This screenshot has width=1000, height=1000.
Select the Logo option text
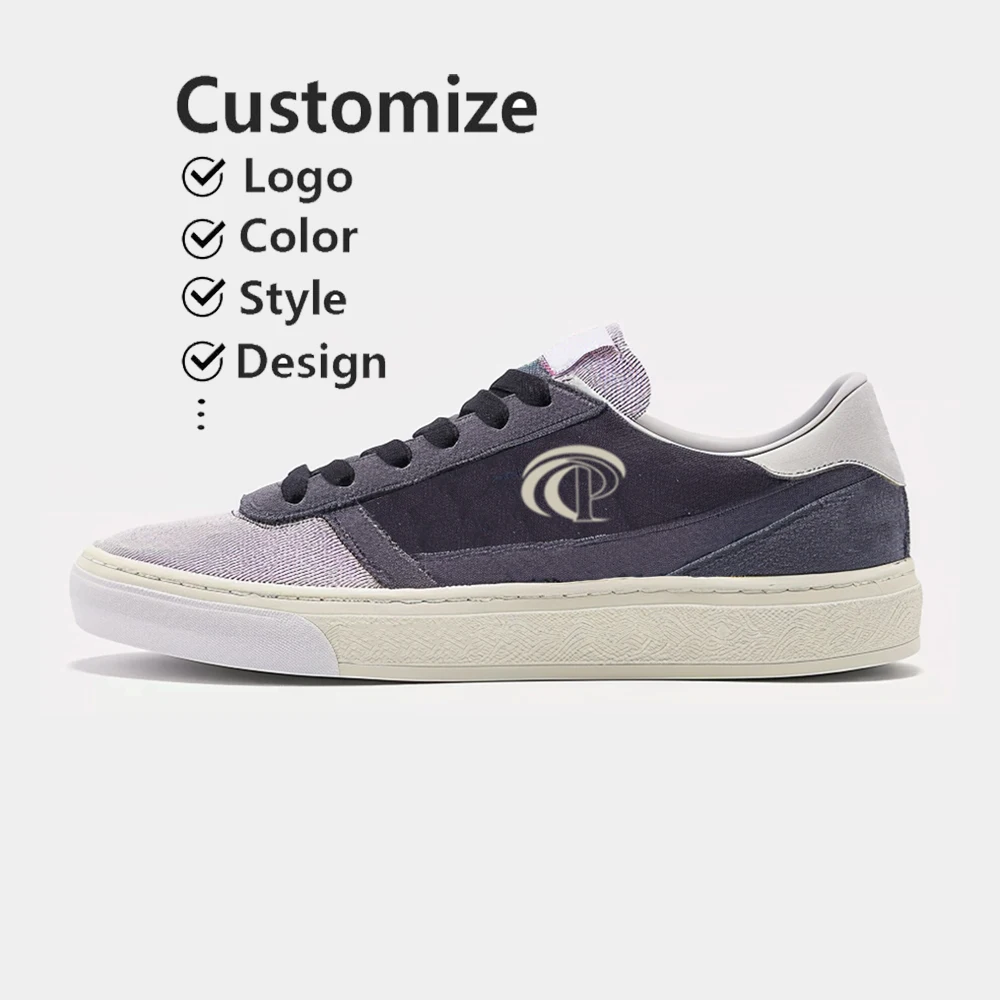click(x=298, y=178)
